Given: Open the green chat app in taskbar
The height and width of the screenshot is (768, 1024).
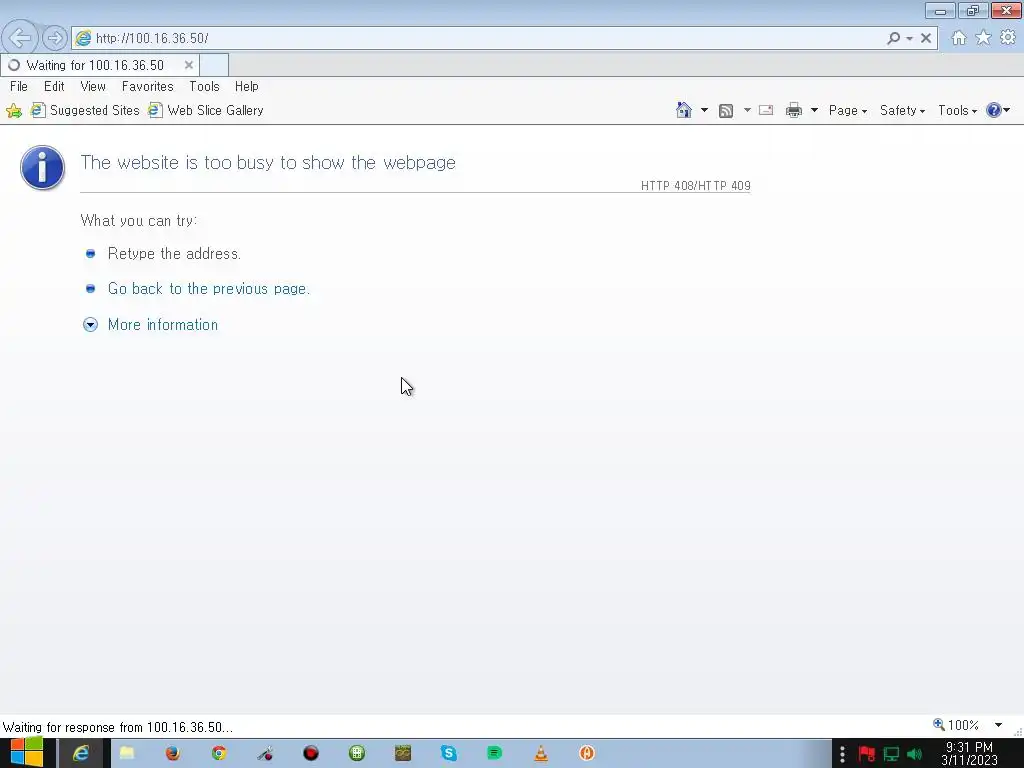Looking at the screenshot, I should click(494, 753).
